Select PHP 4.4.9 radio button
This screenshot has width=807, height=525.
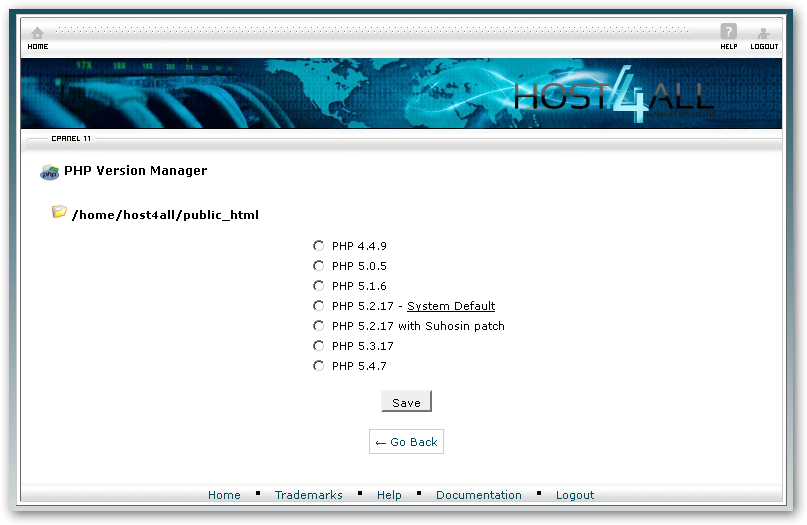pyautogui.click(x=319, y=246)
